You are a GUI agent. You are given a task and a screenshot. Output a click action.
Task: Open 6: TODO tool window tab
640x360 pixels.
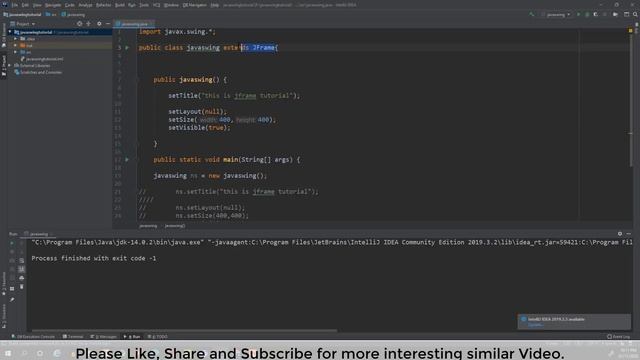pyautogui.click(x=158, y=337)
